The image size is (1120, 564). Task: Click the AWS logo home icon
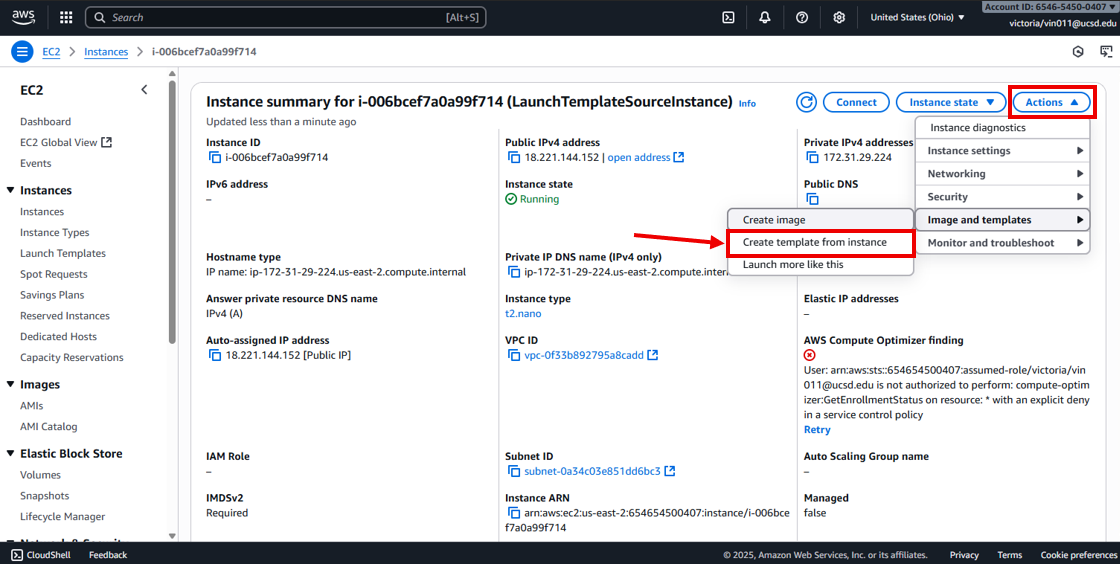click(24, 17)
